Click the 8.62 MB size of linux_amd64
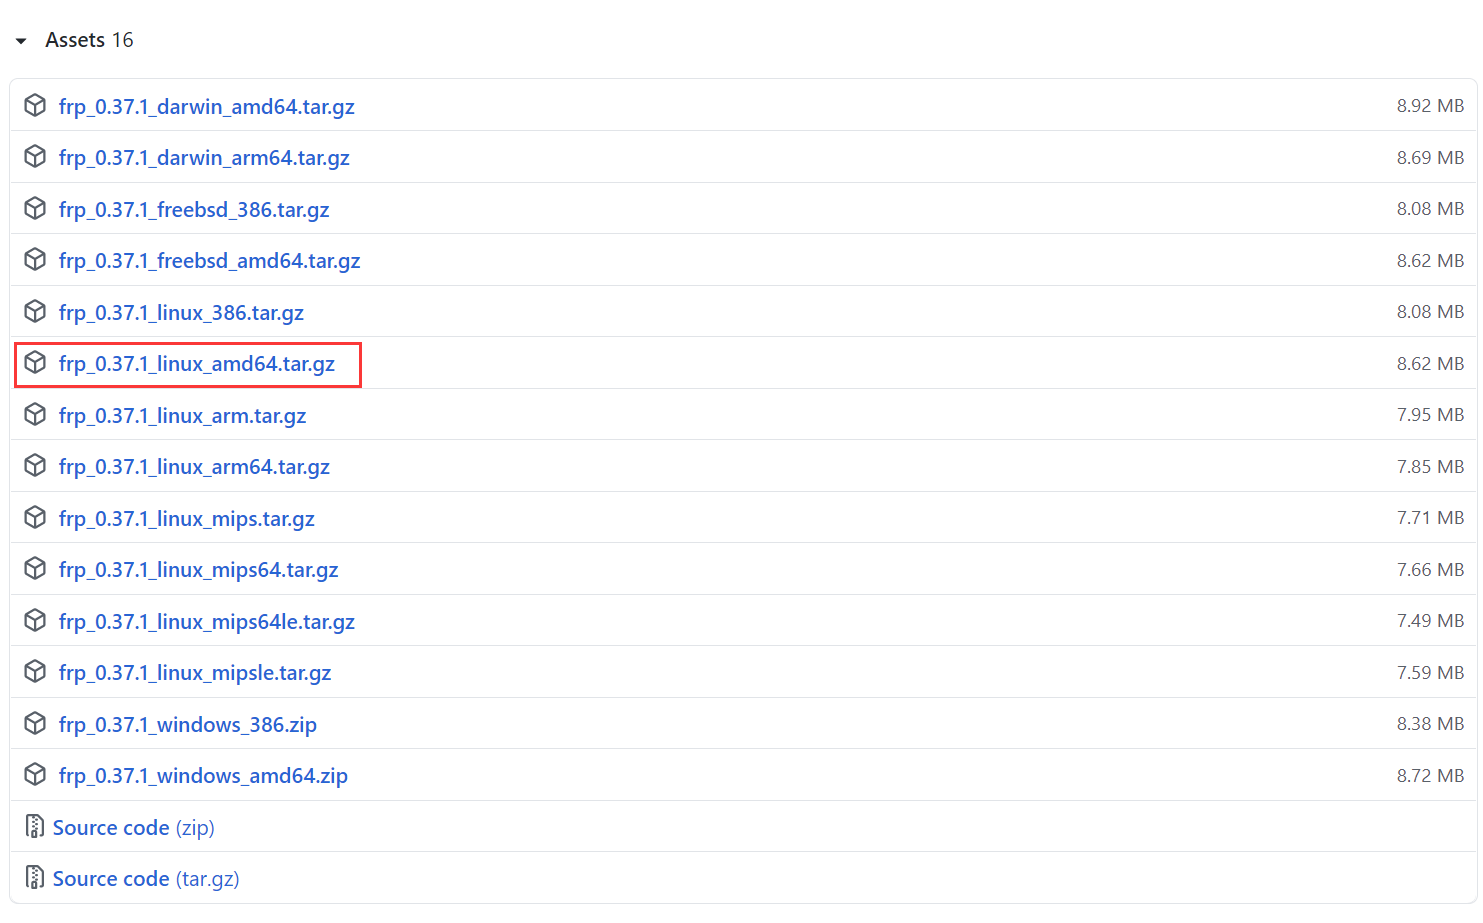1483x923 pixels. [x=1430, y=364]
